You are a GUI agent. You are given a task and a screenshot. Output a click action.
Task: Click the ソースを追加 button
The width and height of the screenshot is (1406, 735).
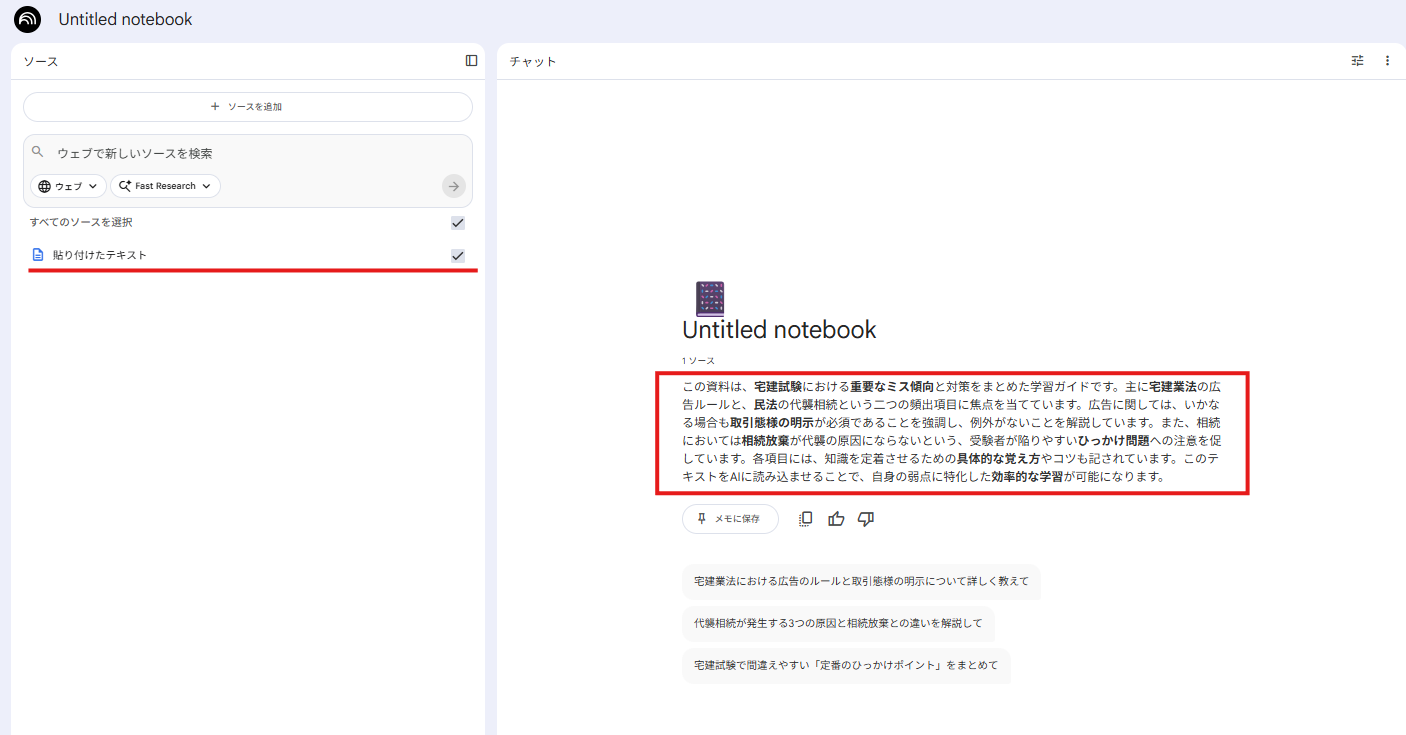[x=247, y=107]
